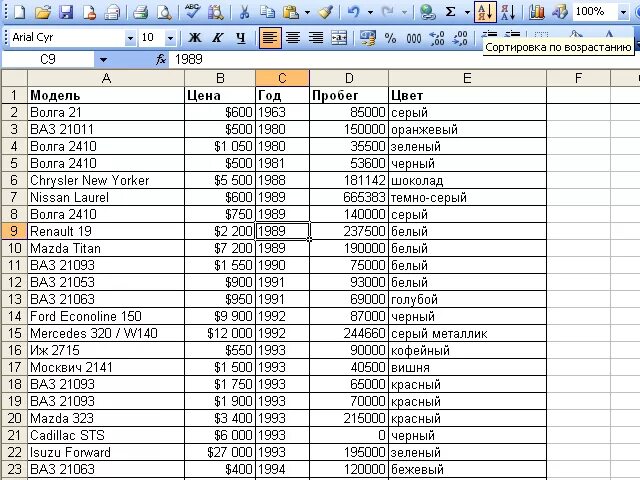Open the Arial Cyr font dropdown arrow
The height and width of the screenshot is (480, 640).
point(130,38)
